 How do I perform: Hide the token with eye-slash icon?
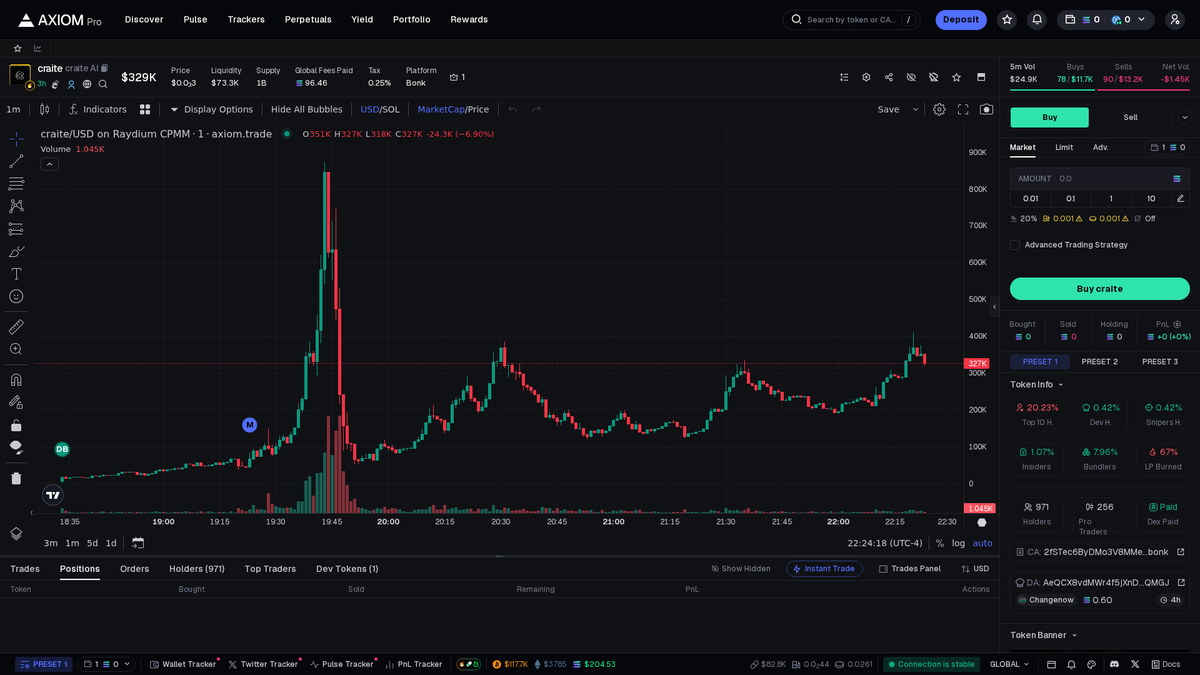[x=911, y=77]
